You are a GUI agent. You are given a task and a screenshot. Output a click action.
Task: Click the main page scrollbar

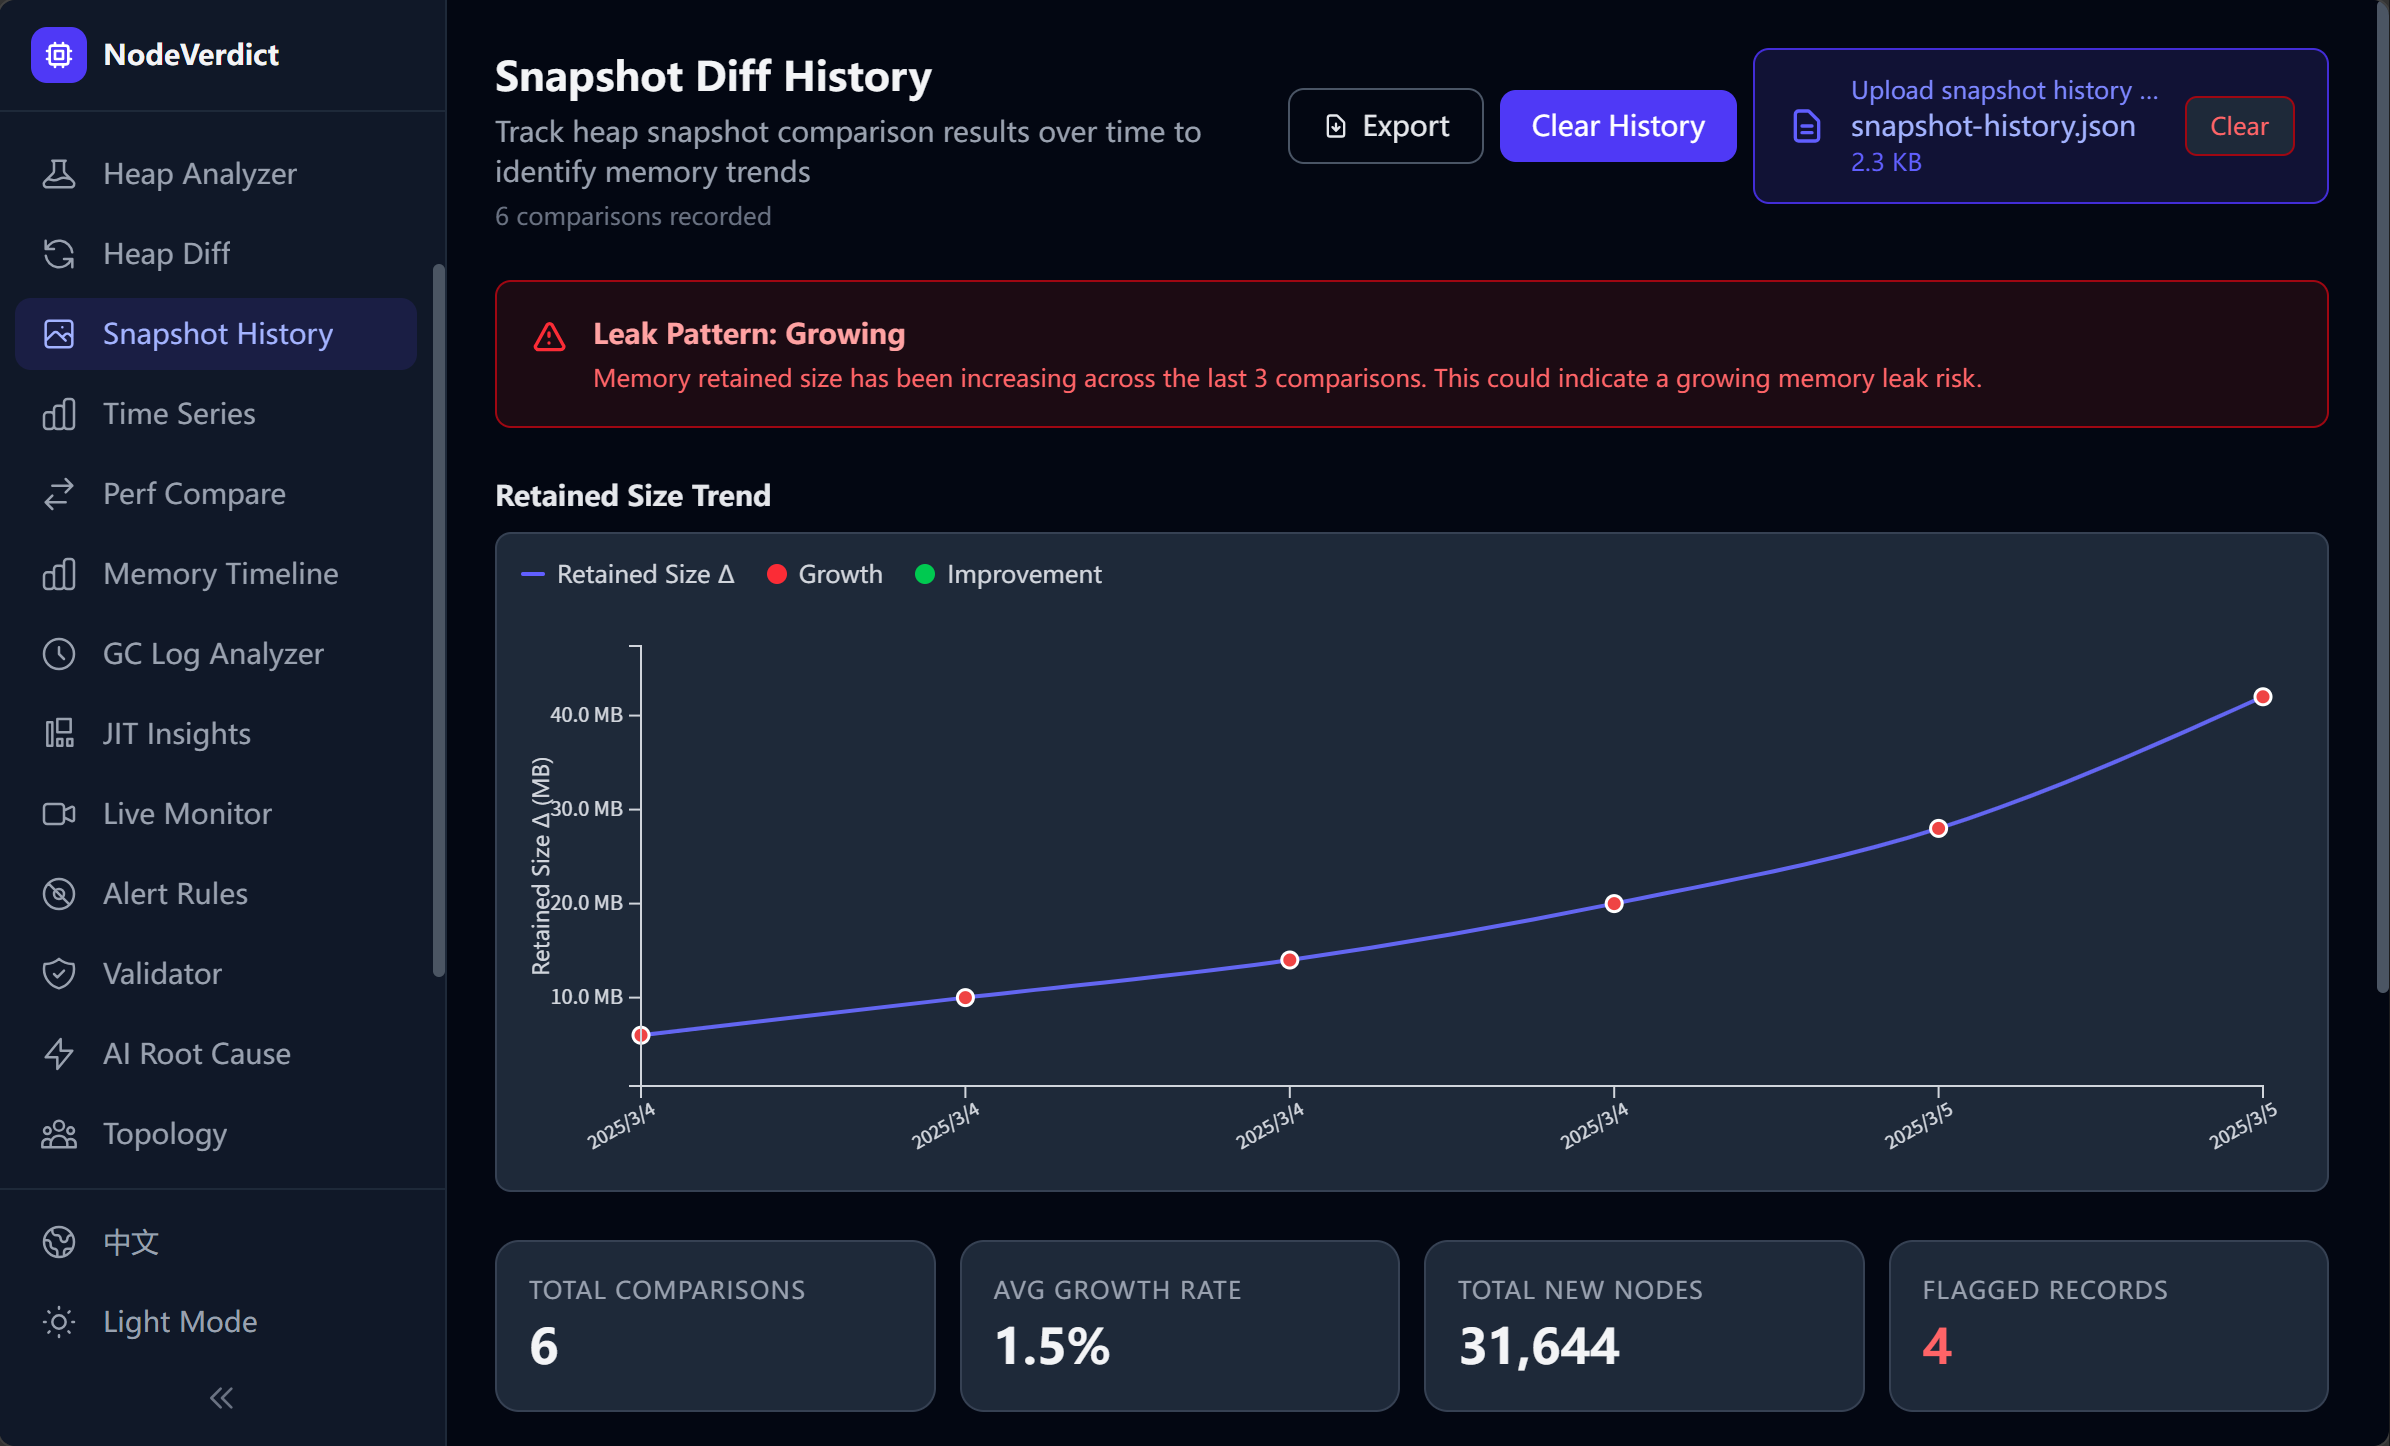click(2382, 497)
